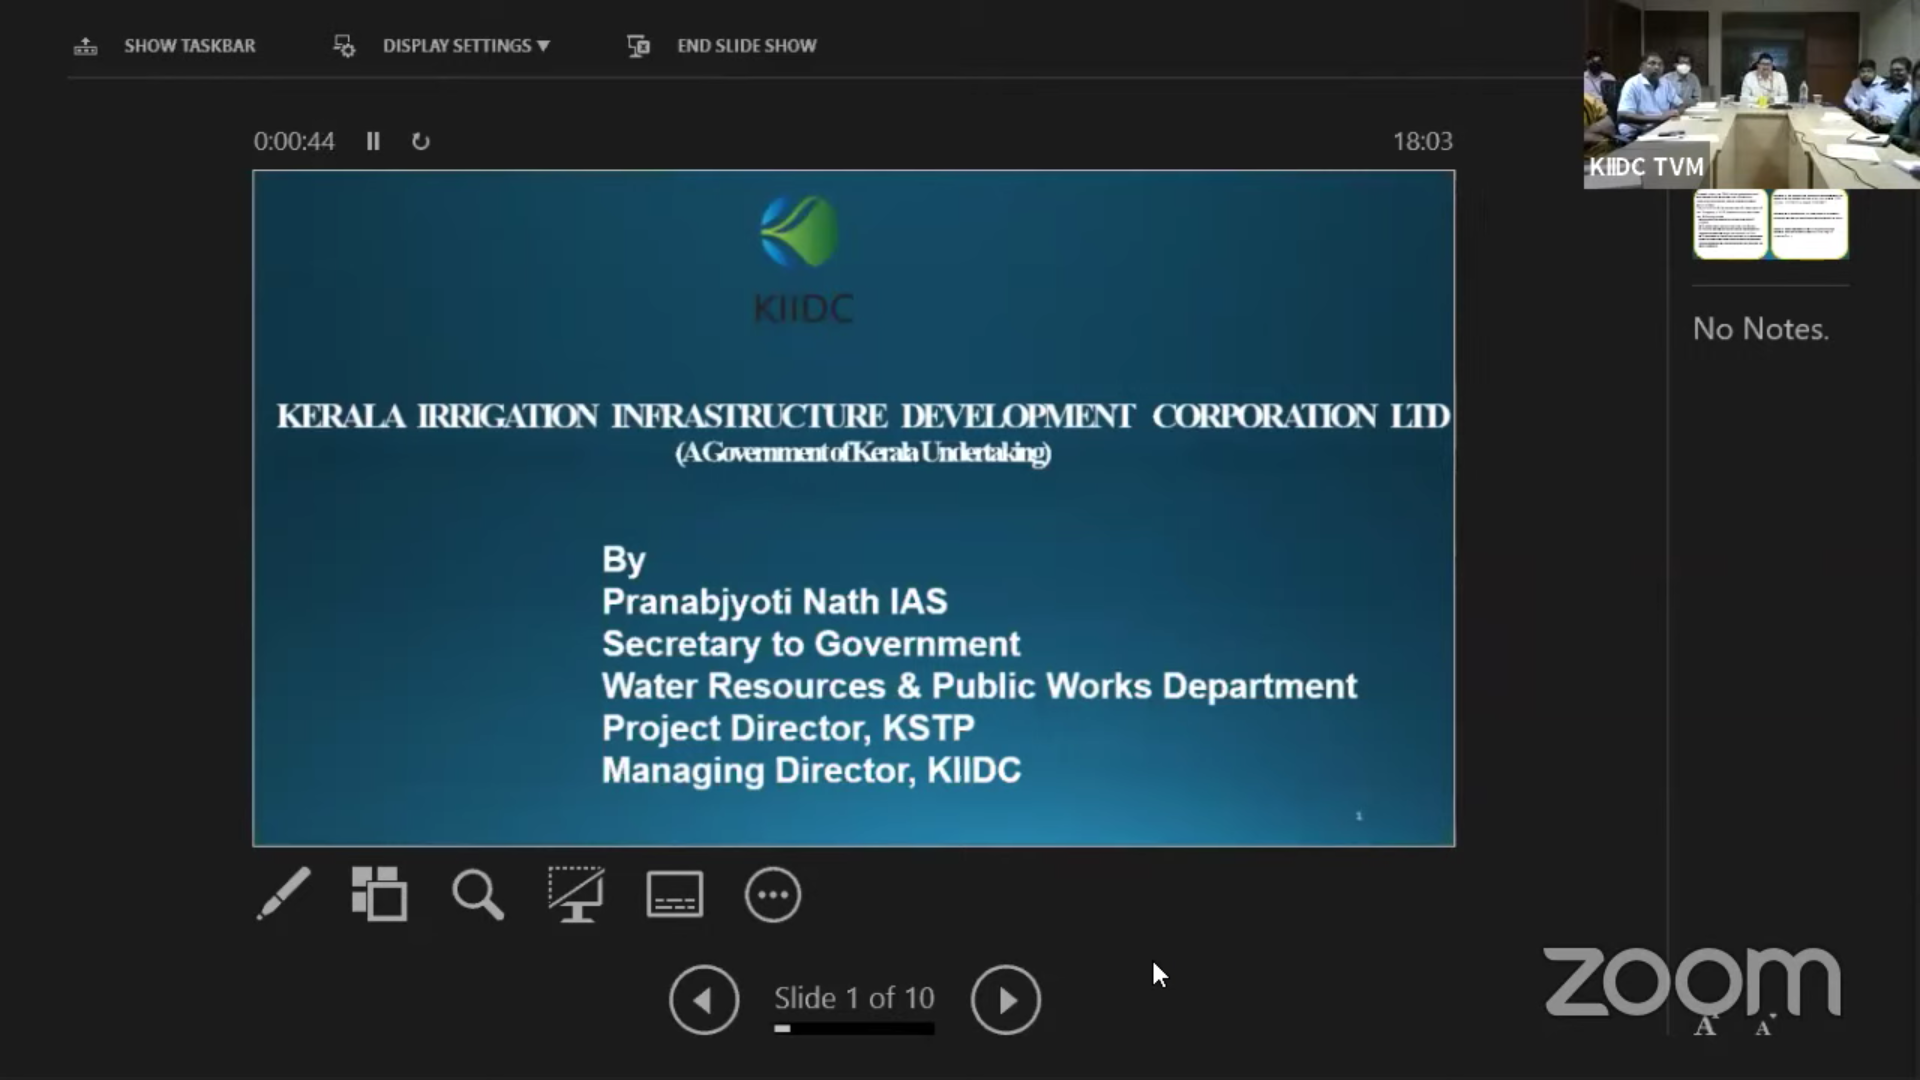Open the pen and laser pointer tools
The image size is (1920, 1080).
coord(283,894)
